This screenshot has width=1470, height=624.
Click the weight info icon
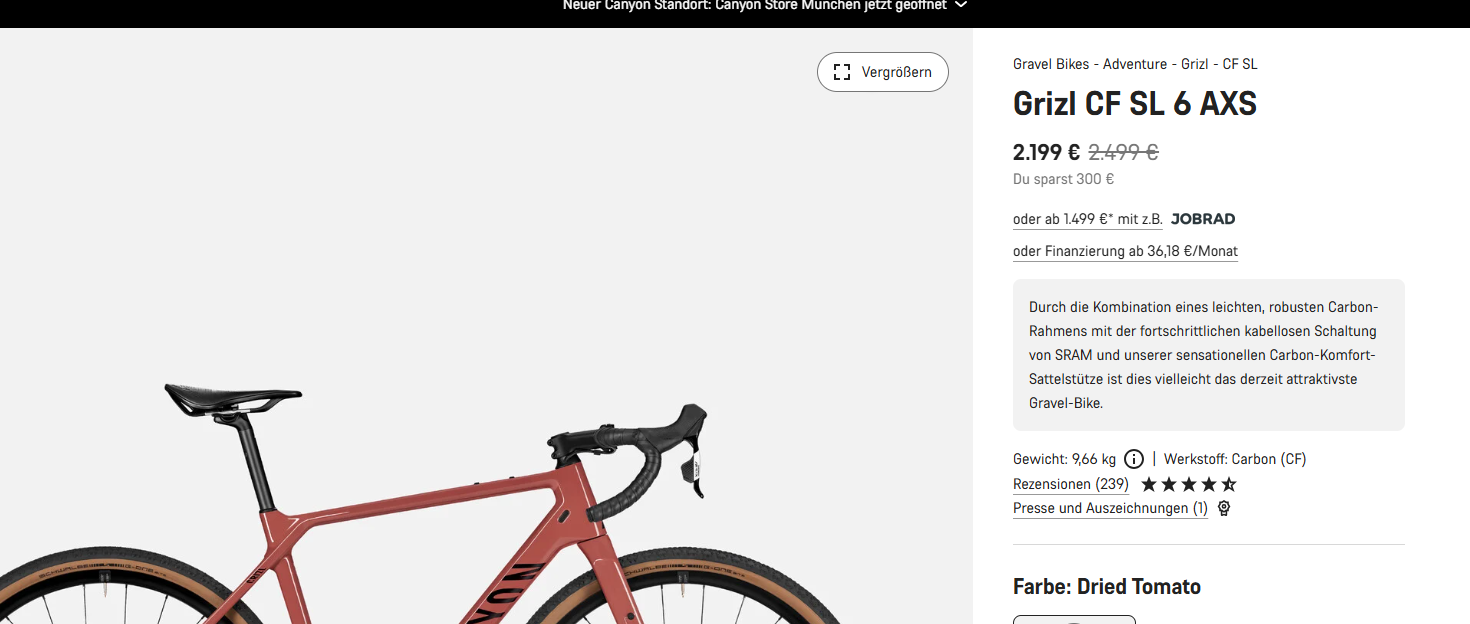point(1134,459)
